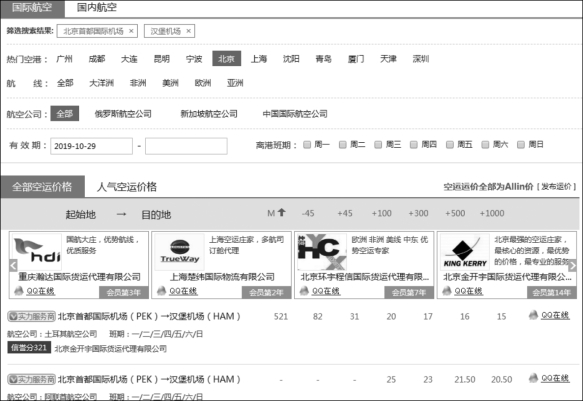Check the 周一 departure day box
Screen dimensions: 583x401
(x=307, y=145)
